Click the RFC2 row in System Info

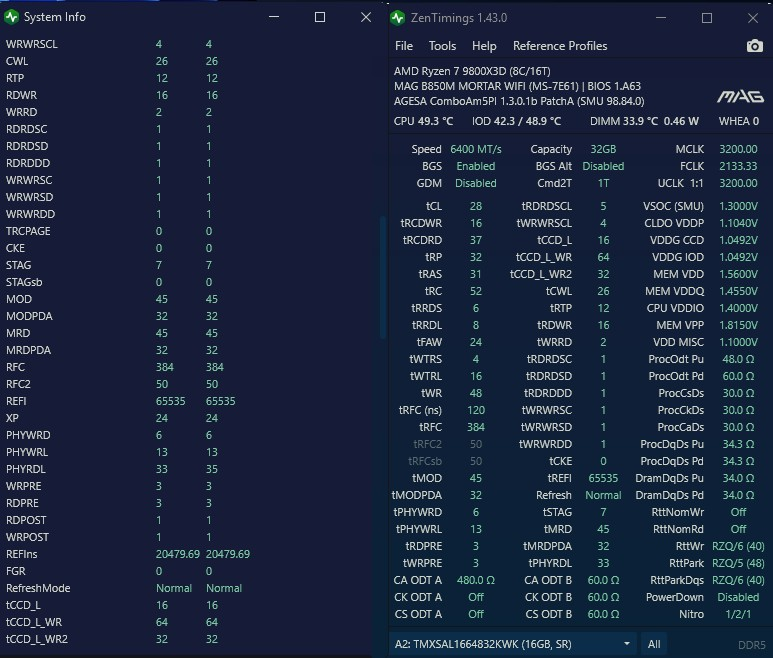coord(112,384)
